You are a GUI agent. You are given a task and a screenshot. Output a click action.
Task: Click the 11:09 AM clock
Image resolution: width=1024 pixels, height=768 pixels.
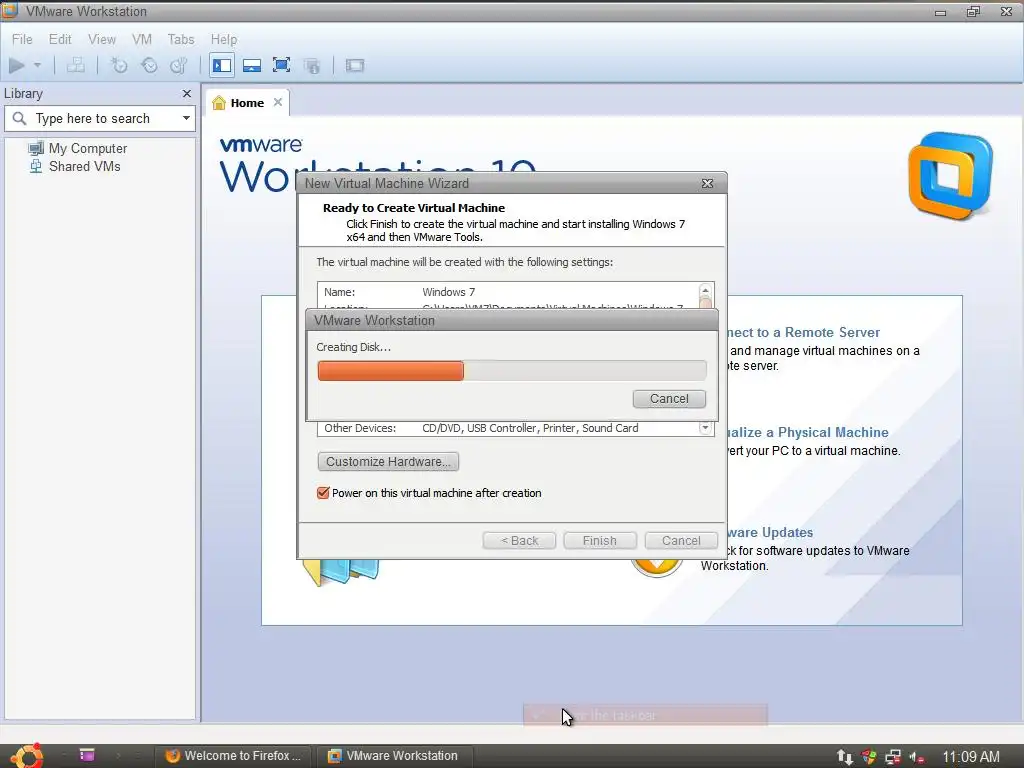pyautogui.click(x=970, y=757)
